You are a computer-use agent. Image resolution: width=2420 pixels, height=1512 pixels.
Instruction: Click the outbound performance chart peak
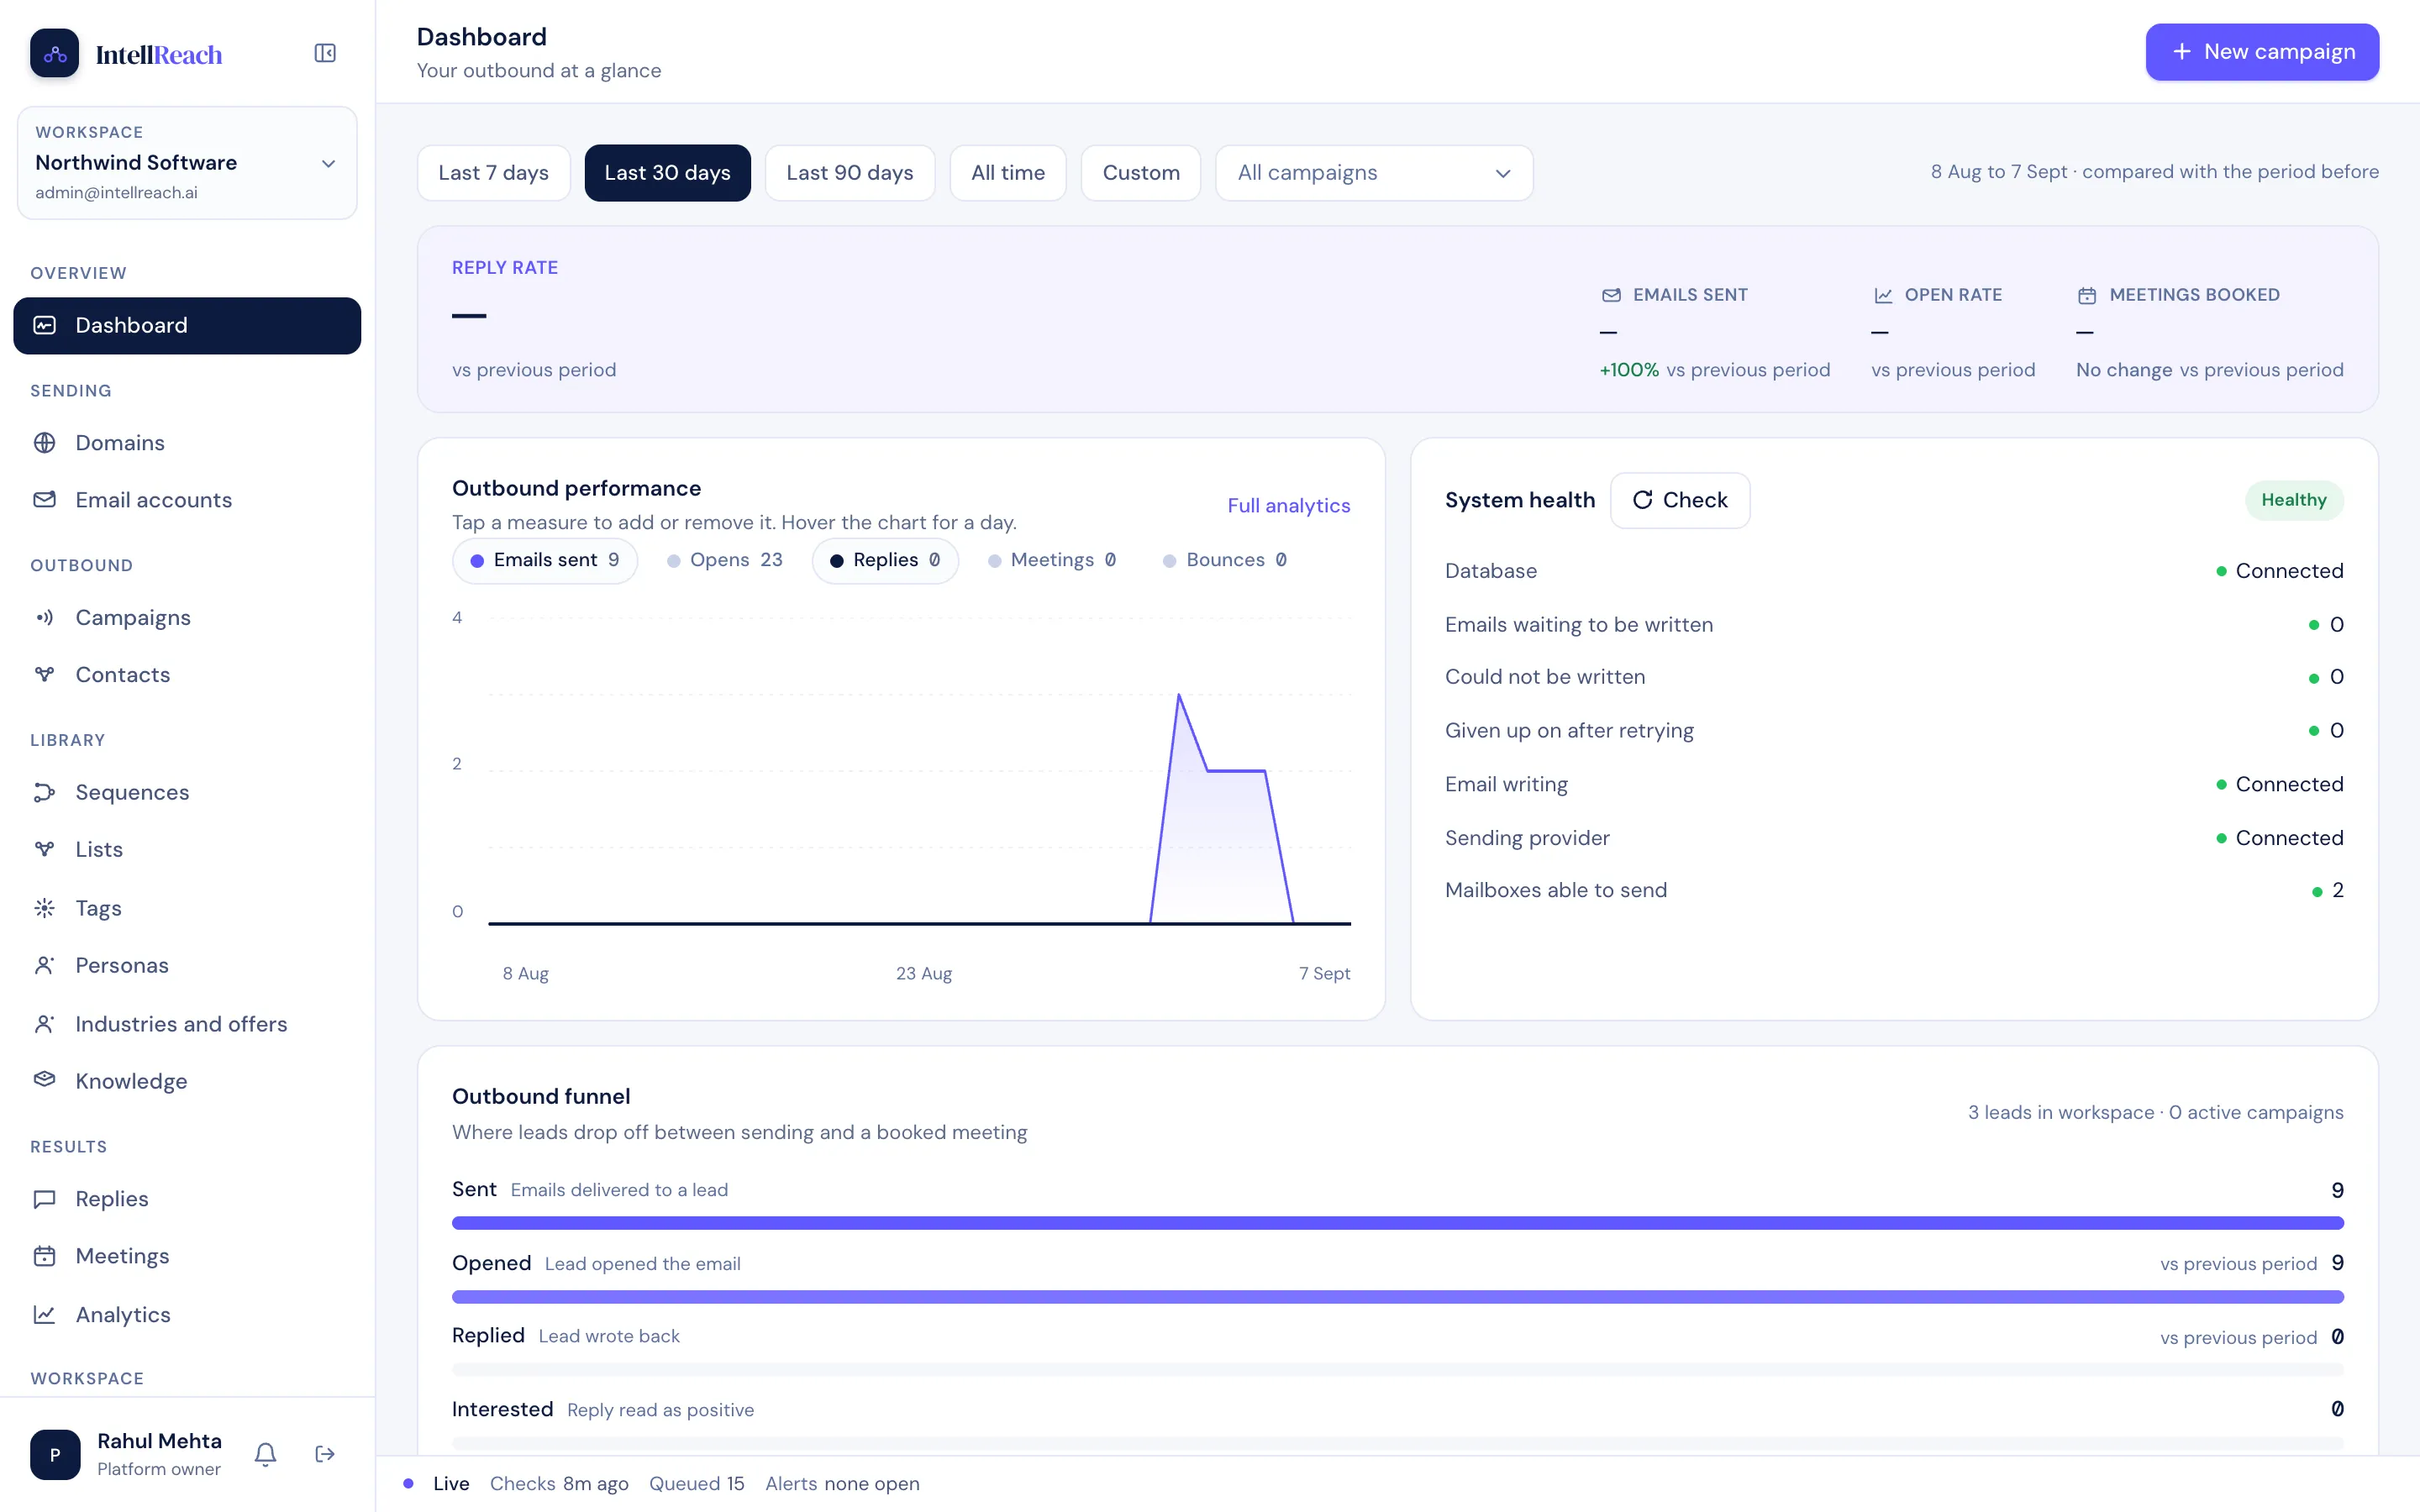[x=1179, y=695]
